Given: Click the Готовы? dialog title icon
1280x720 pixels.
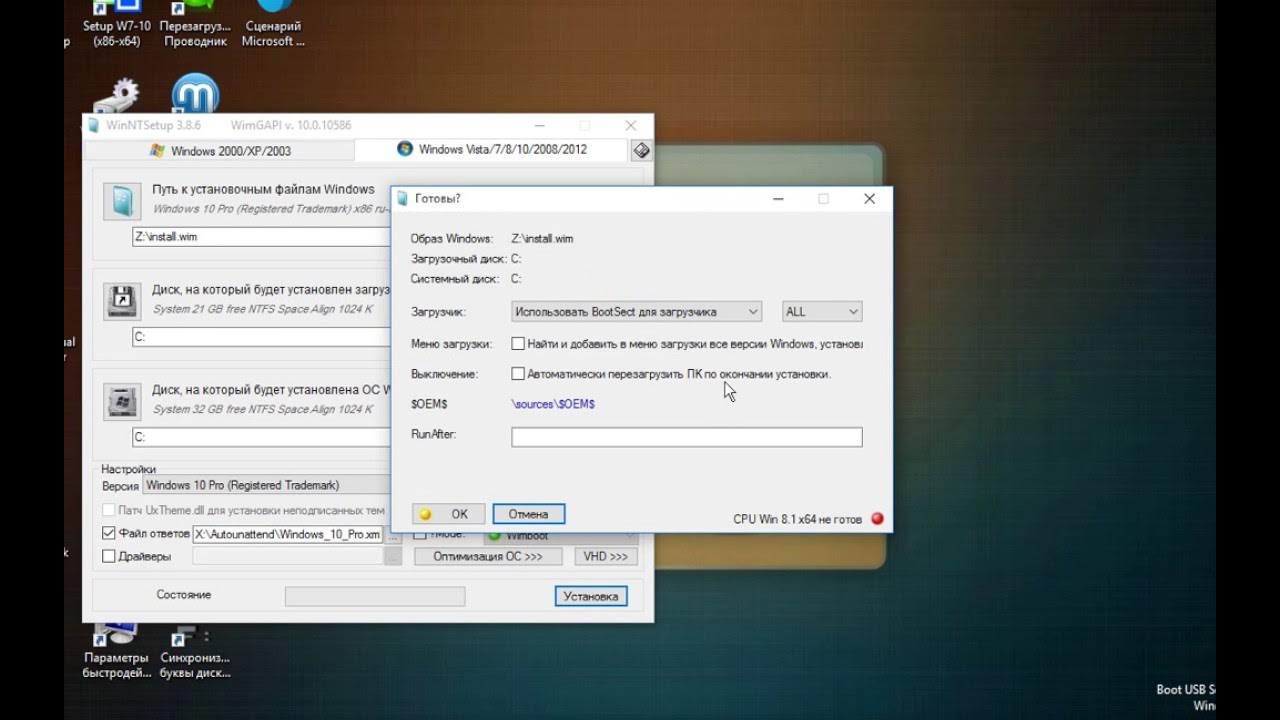Looking at the screenshot, I should pyautogui.click(x=403, y=199).
